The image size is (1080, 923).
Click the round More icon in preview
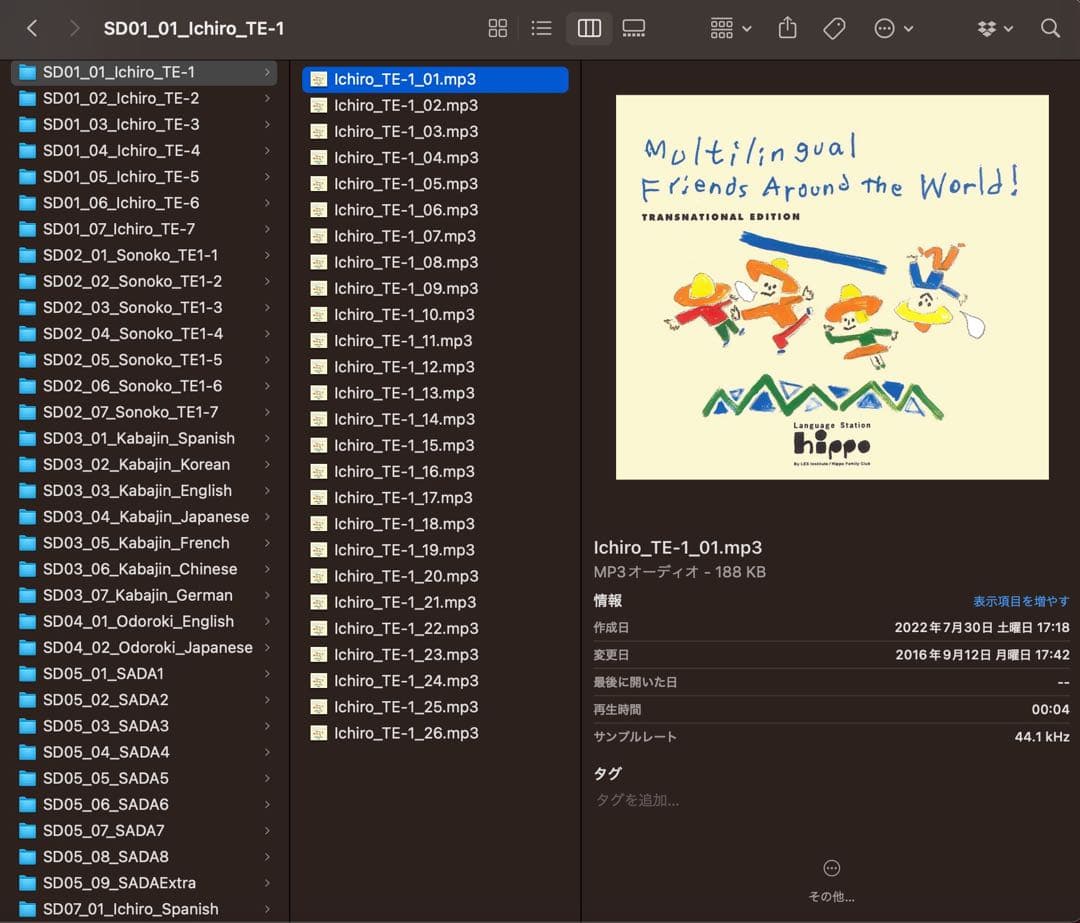pos(831,868)
